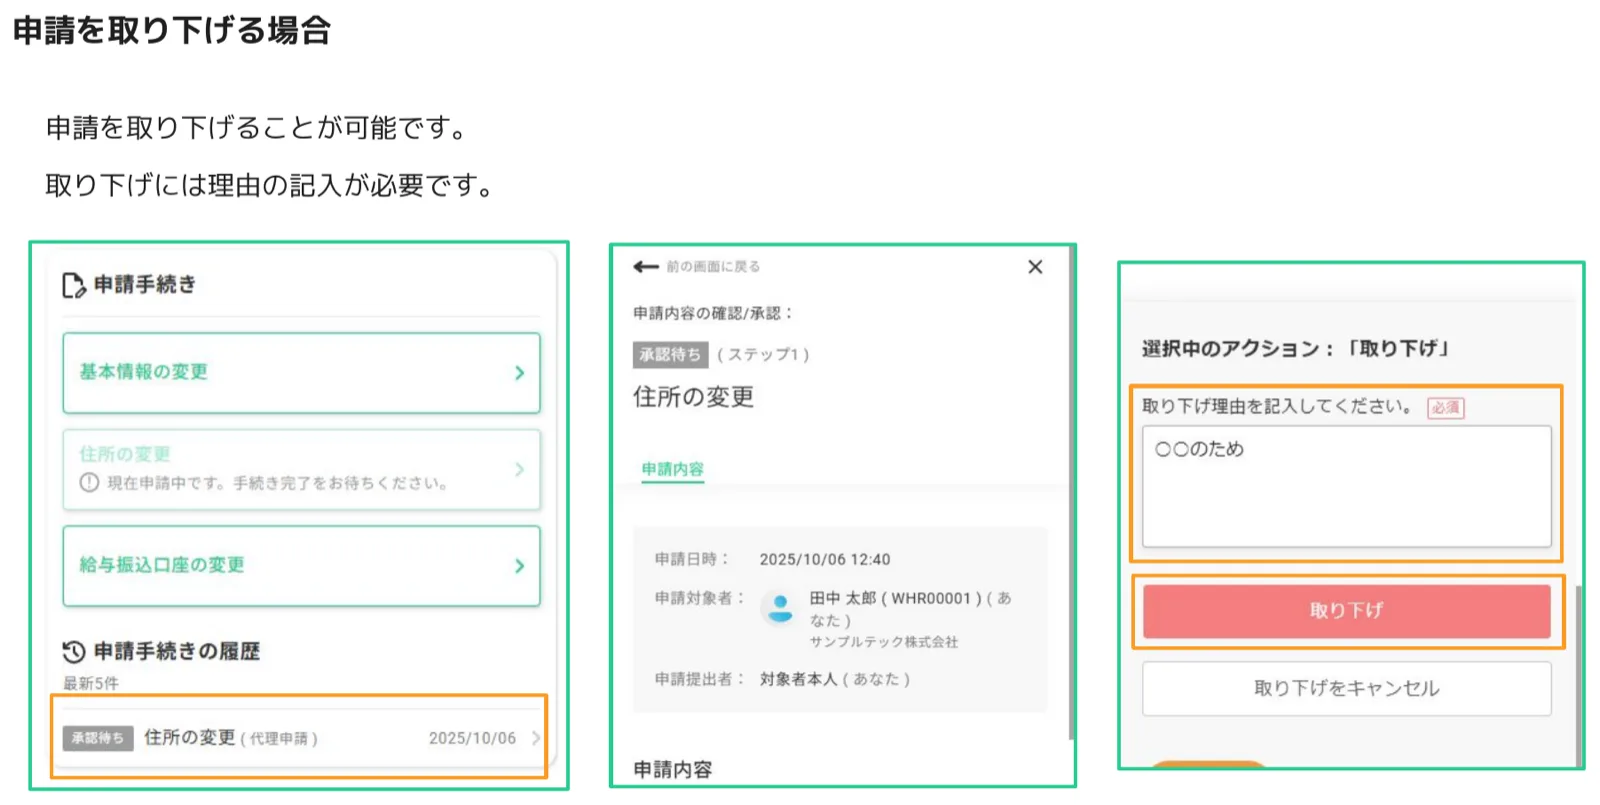Click the 住所の変更 title in detail panel
The height and width of the screenshot is (805, 1600).
click(x=693, y=397)
